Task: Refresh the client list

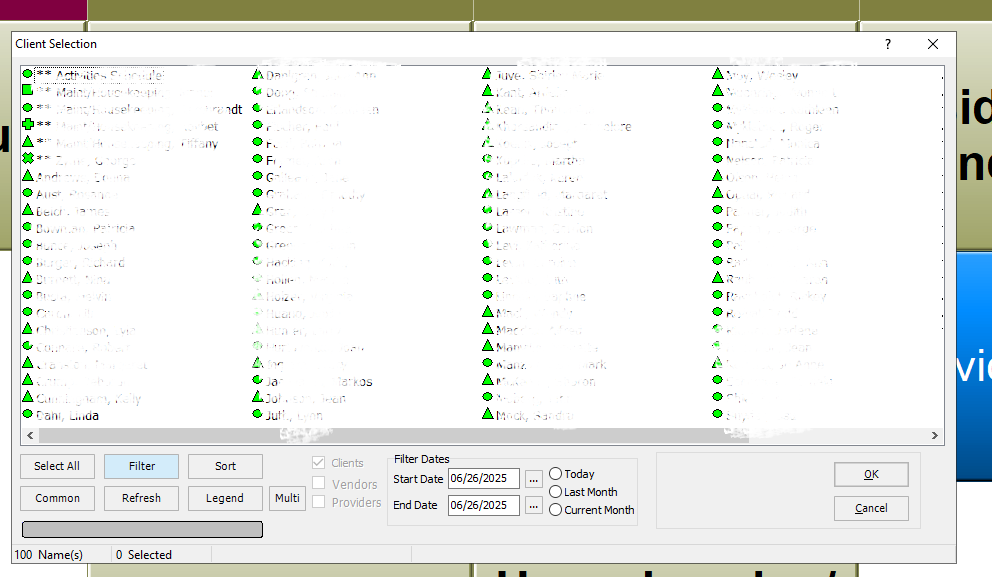Action: [141, 499]
